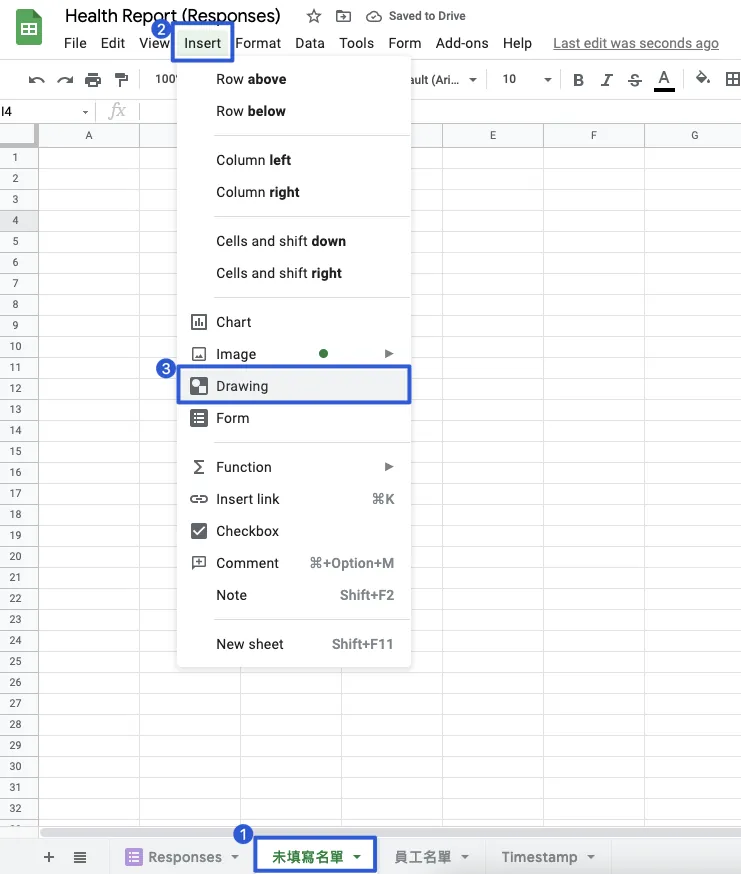Open font size dropdown showing 10

[526, 80]
